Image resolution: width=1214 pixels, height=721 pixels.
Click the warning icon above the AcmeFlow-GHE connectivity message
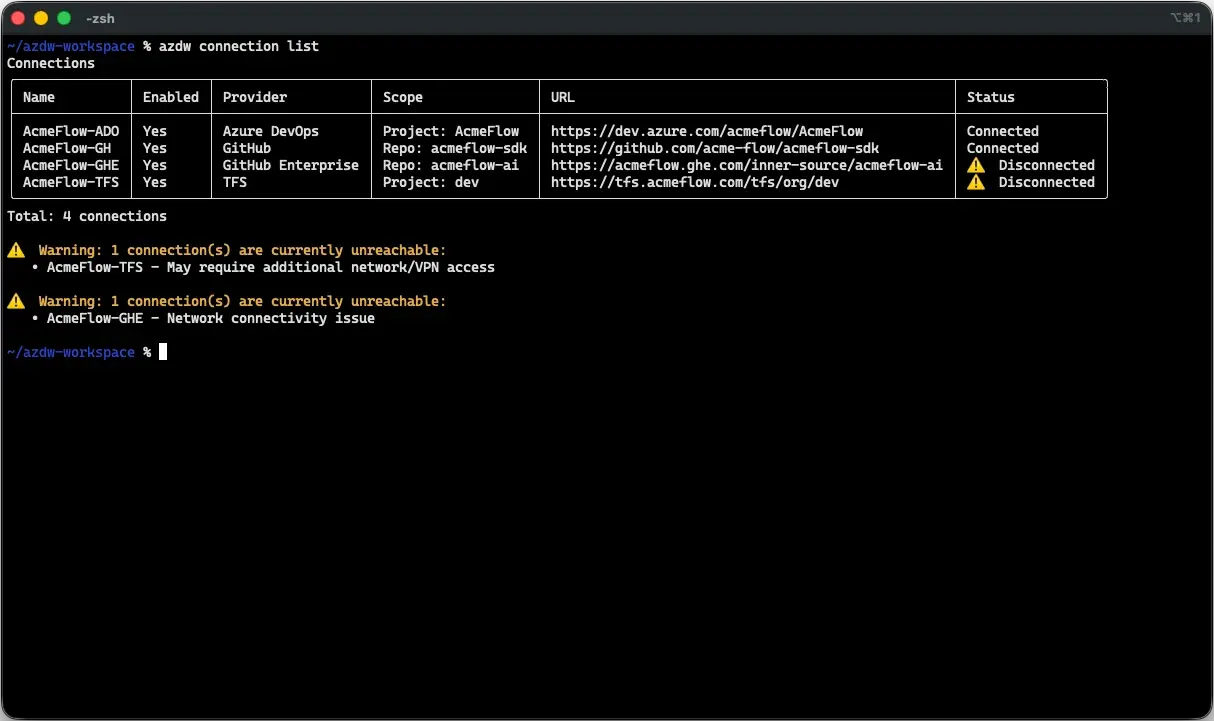pos(16,301)
